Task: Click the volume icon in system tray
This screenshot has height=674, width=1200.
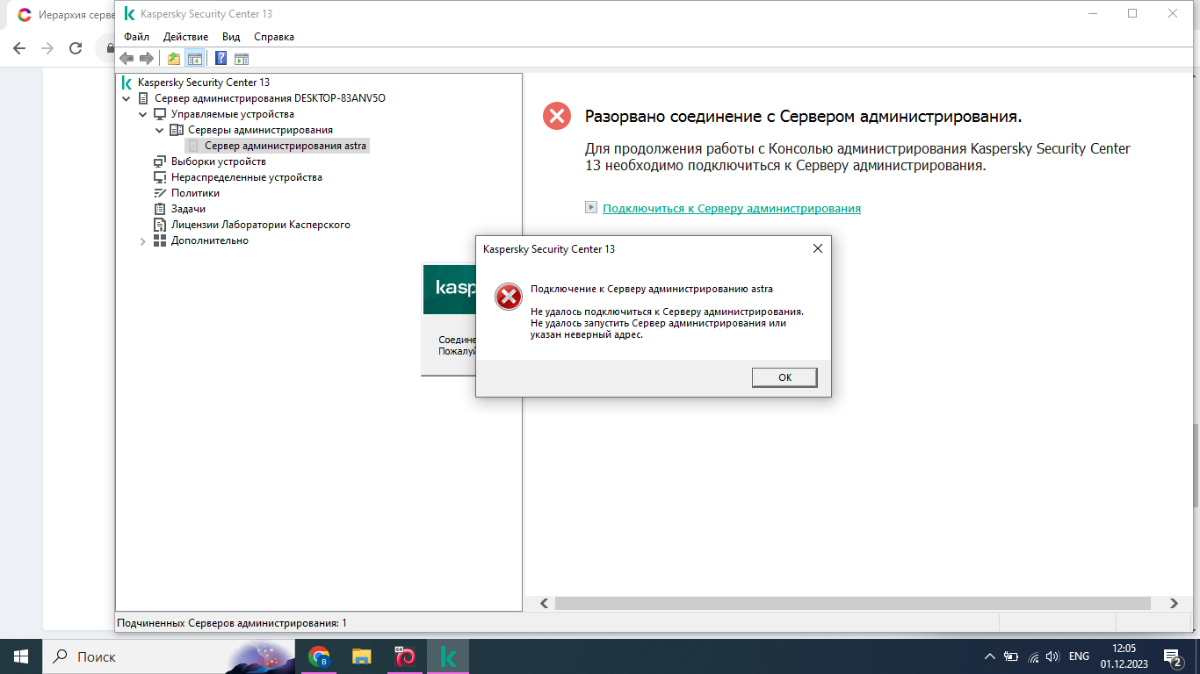Action: pyautogui.click(x=1051, y=657)
